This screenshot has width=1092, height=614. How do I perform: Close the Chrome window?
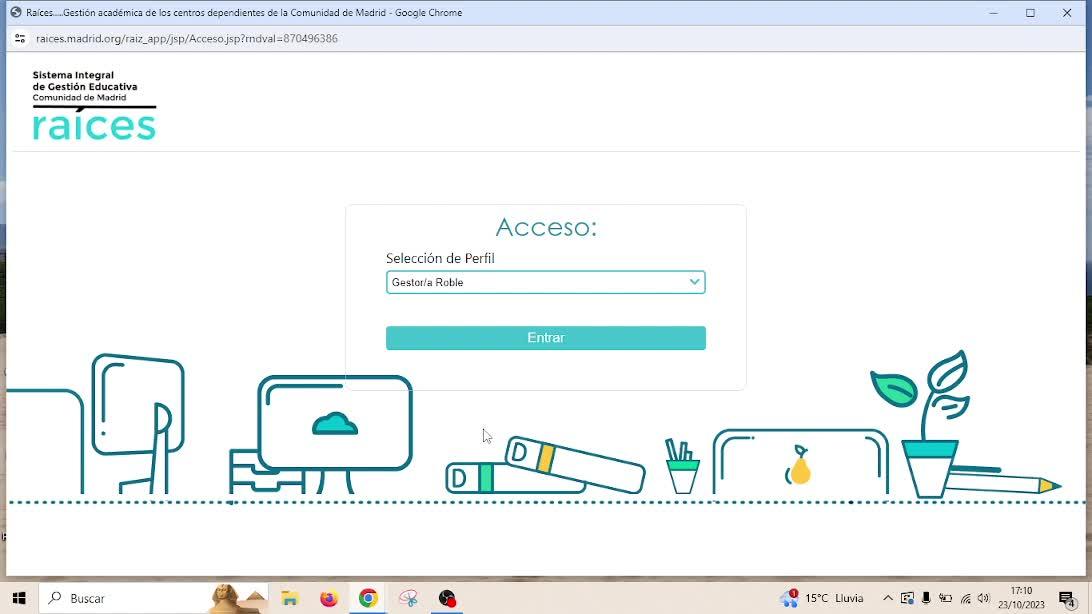[1067, 13]
